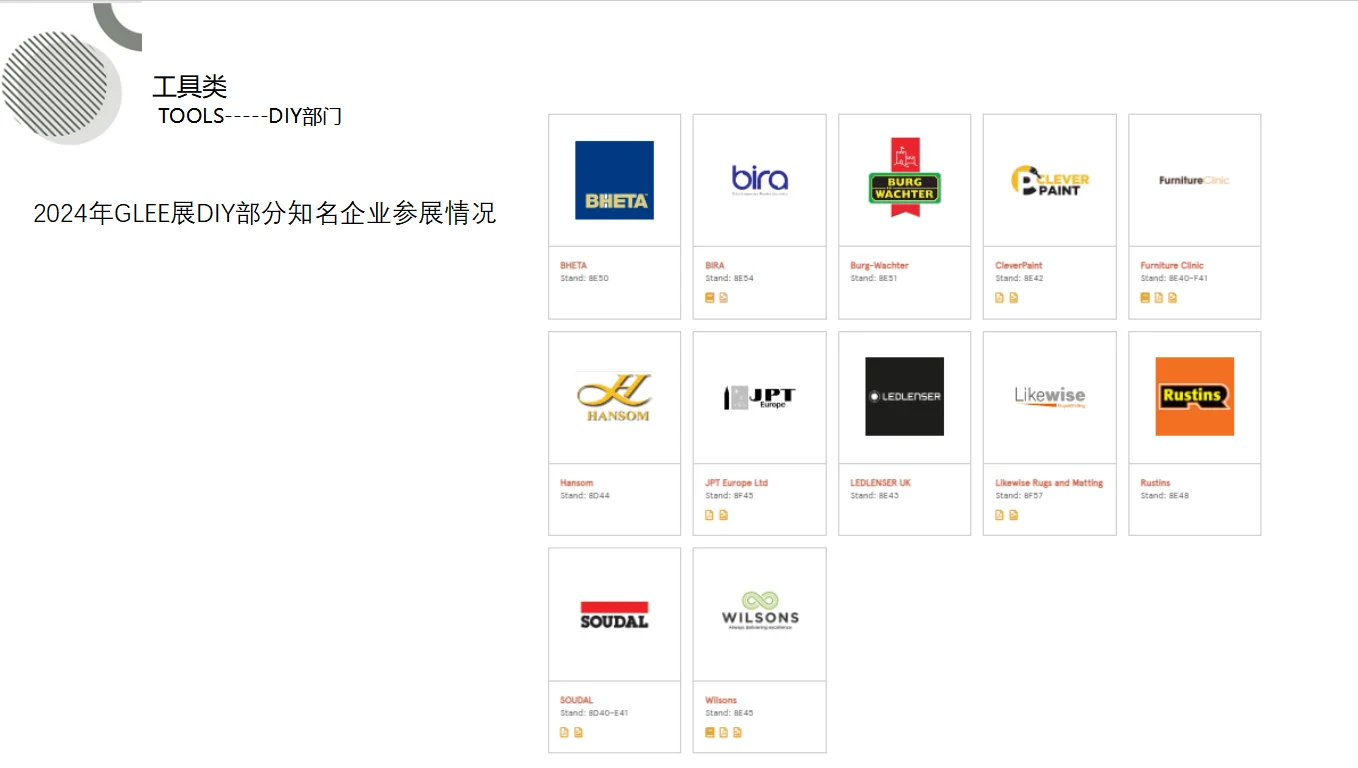Open the lined document icon under CleverPaint
The height and width of the screenshot is (768, 1358).
(1014, 298)
